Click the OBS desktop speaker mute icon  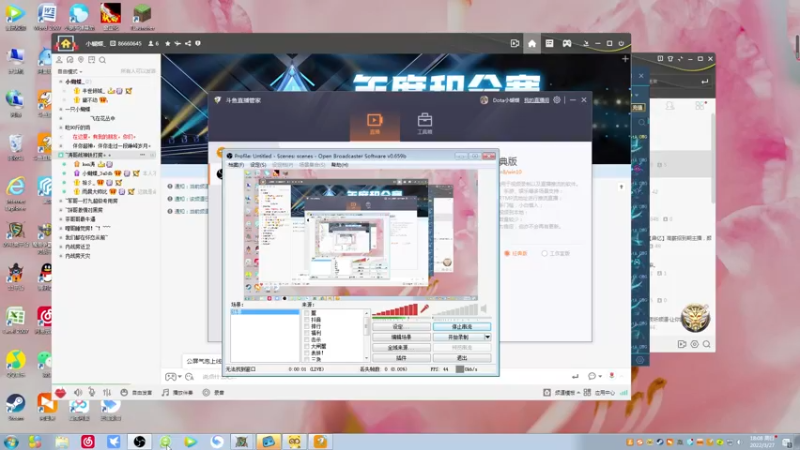(x=484, y=308)
